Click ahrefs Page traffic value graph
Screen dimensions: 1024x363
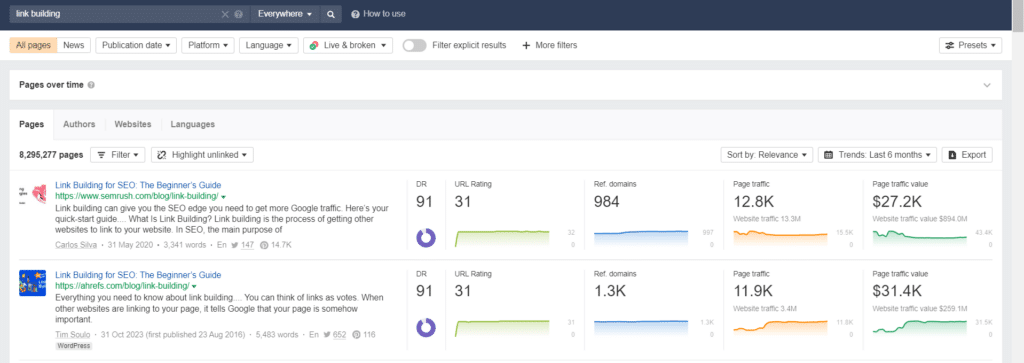[920, 328]
